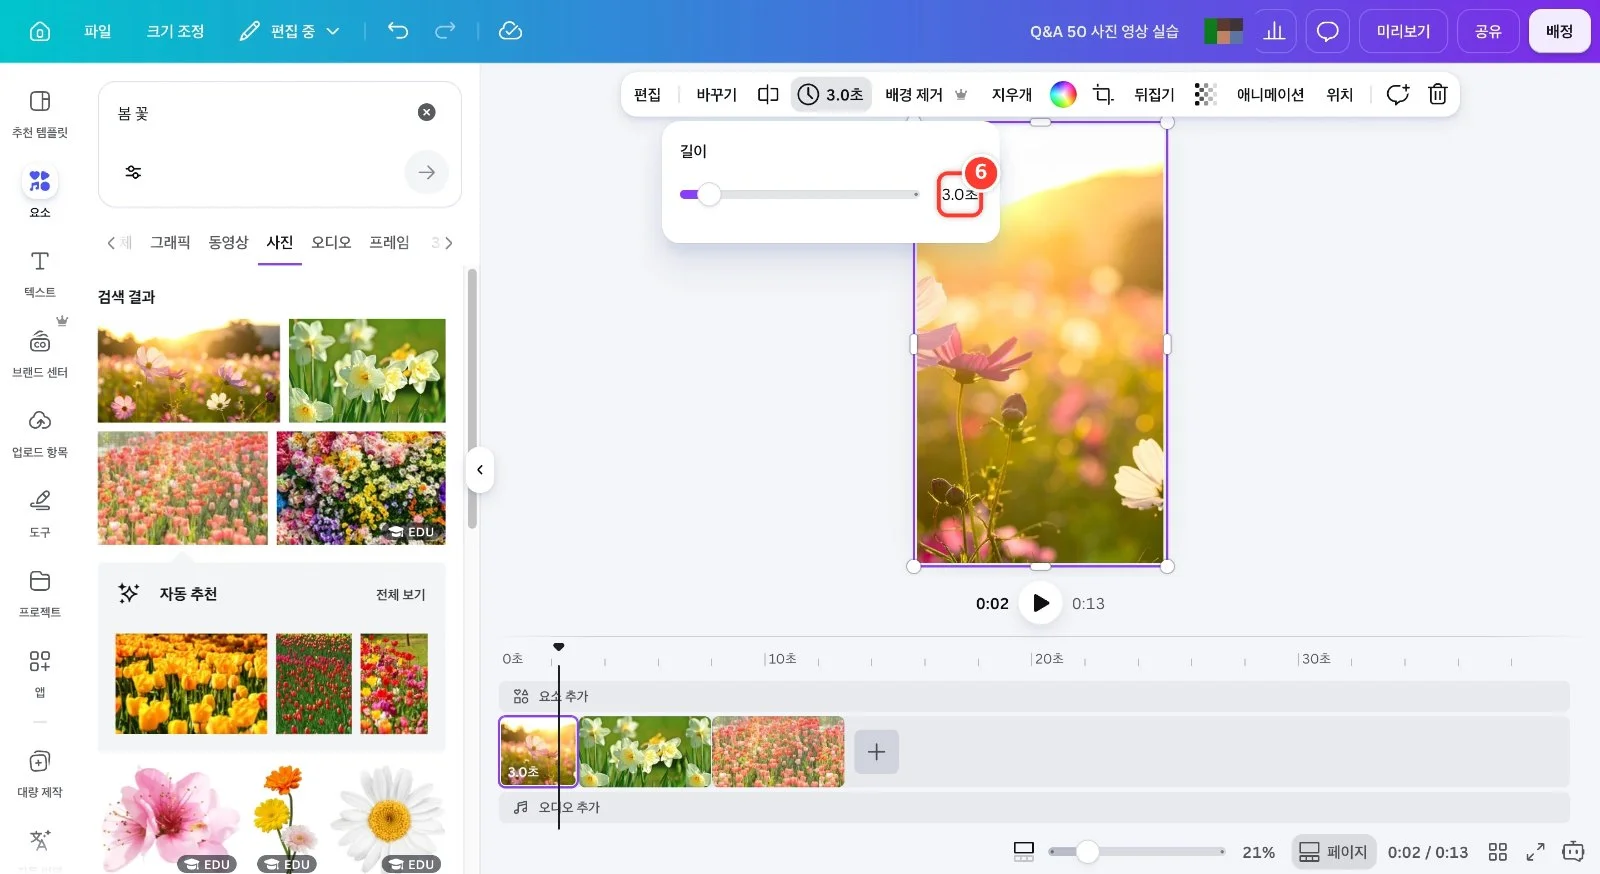Toggle the timeline thumbnail view icon
This screenshot has height=874, width=1600.
[1024, 852]
